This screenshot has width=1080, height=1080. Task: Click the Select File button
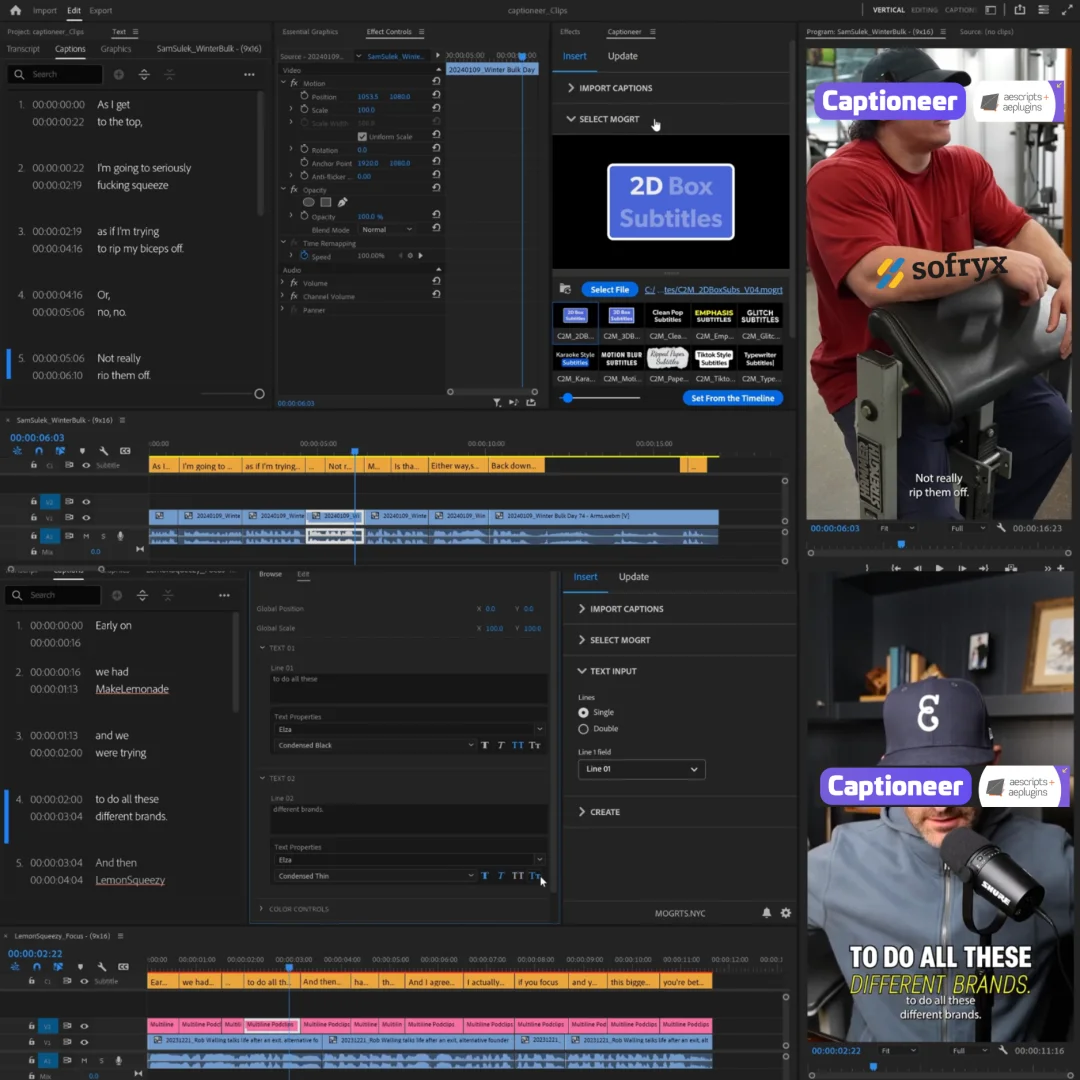pyautogui.click(x=609, y=289)
